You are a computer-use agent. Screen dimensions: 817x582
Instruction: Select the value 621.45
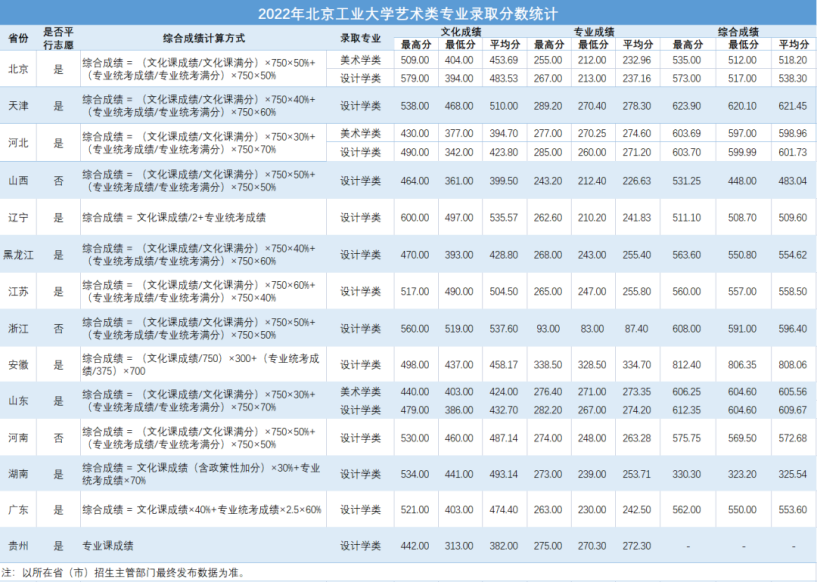click(793, 106)
